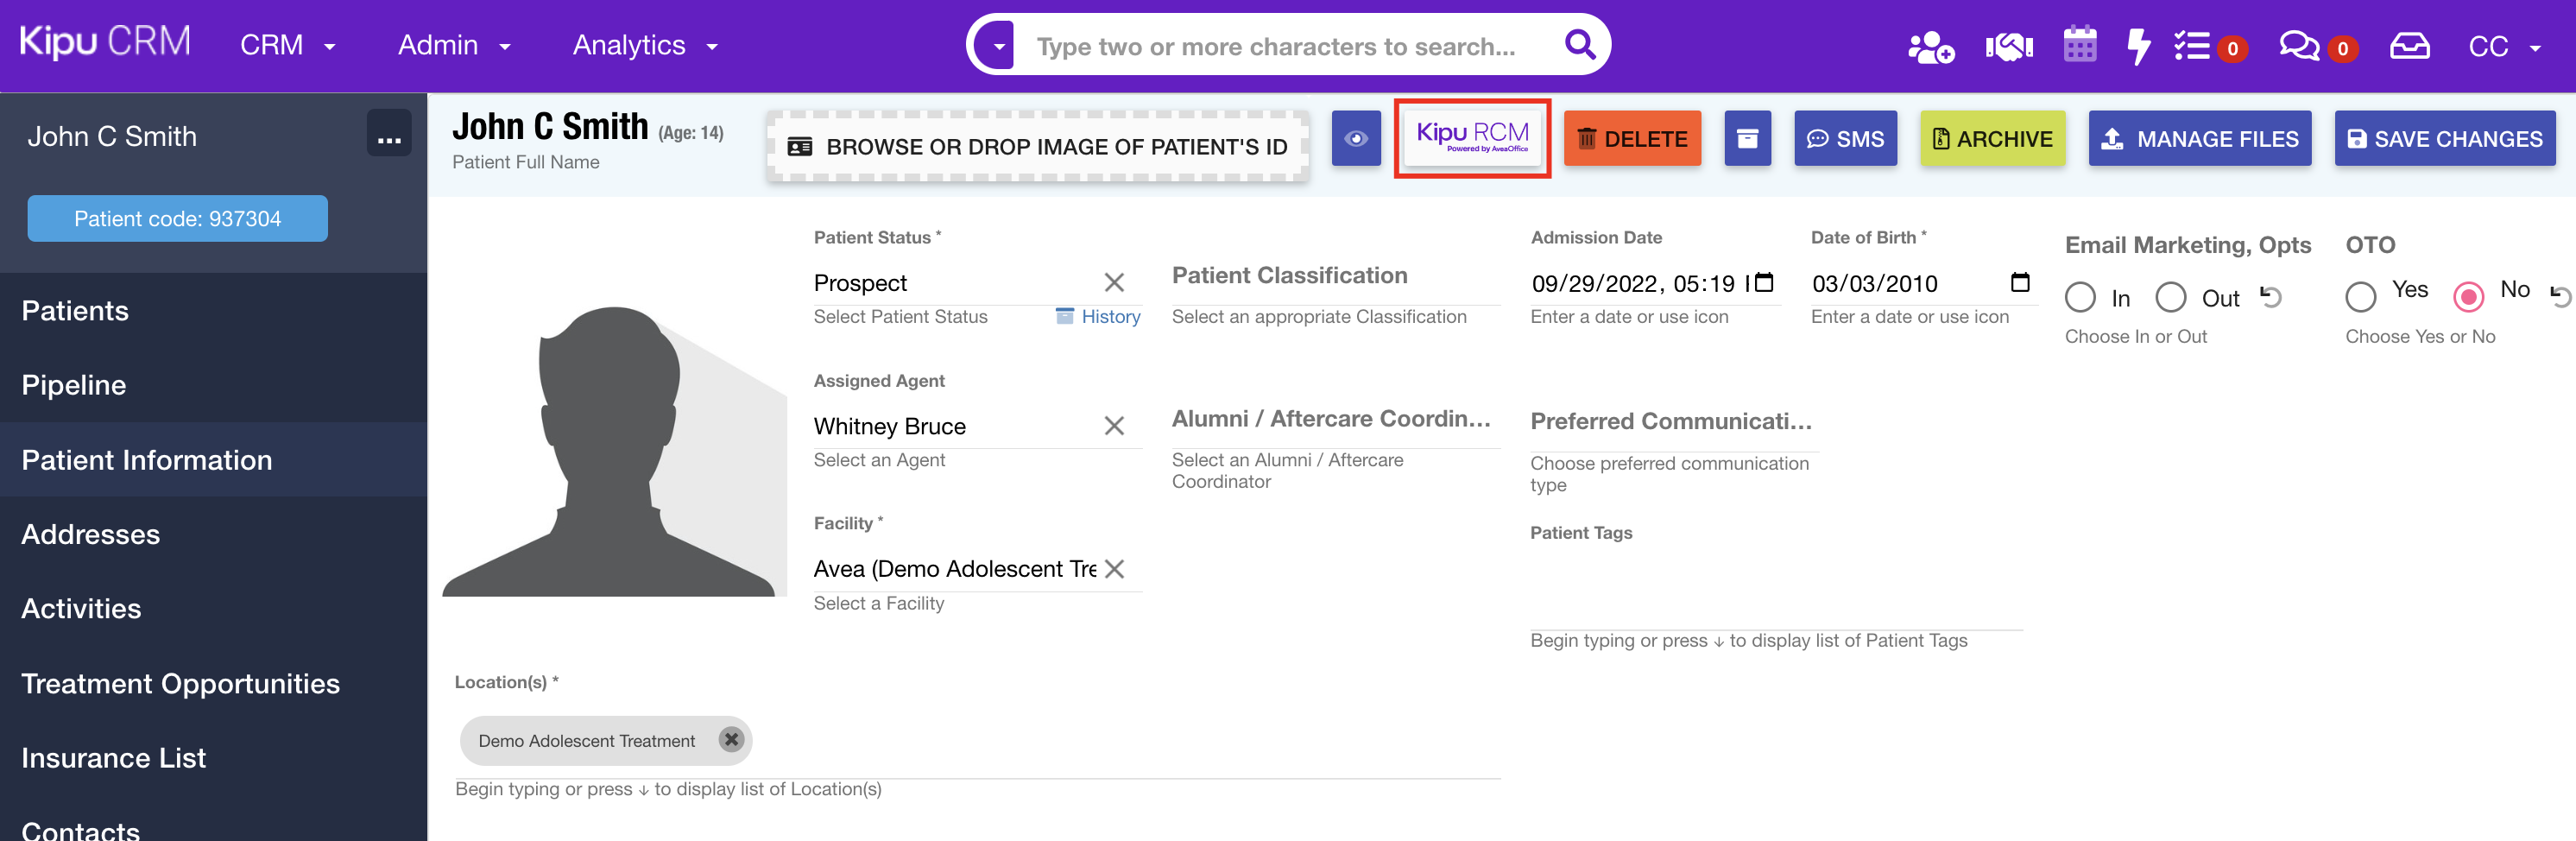Click the search magnifier icon
Image resolution: width=2576 pixels, height=841 pixels.
(1579, 45)
